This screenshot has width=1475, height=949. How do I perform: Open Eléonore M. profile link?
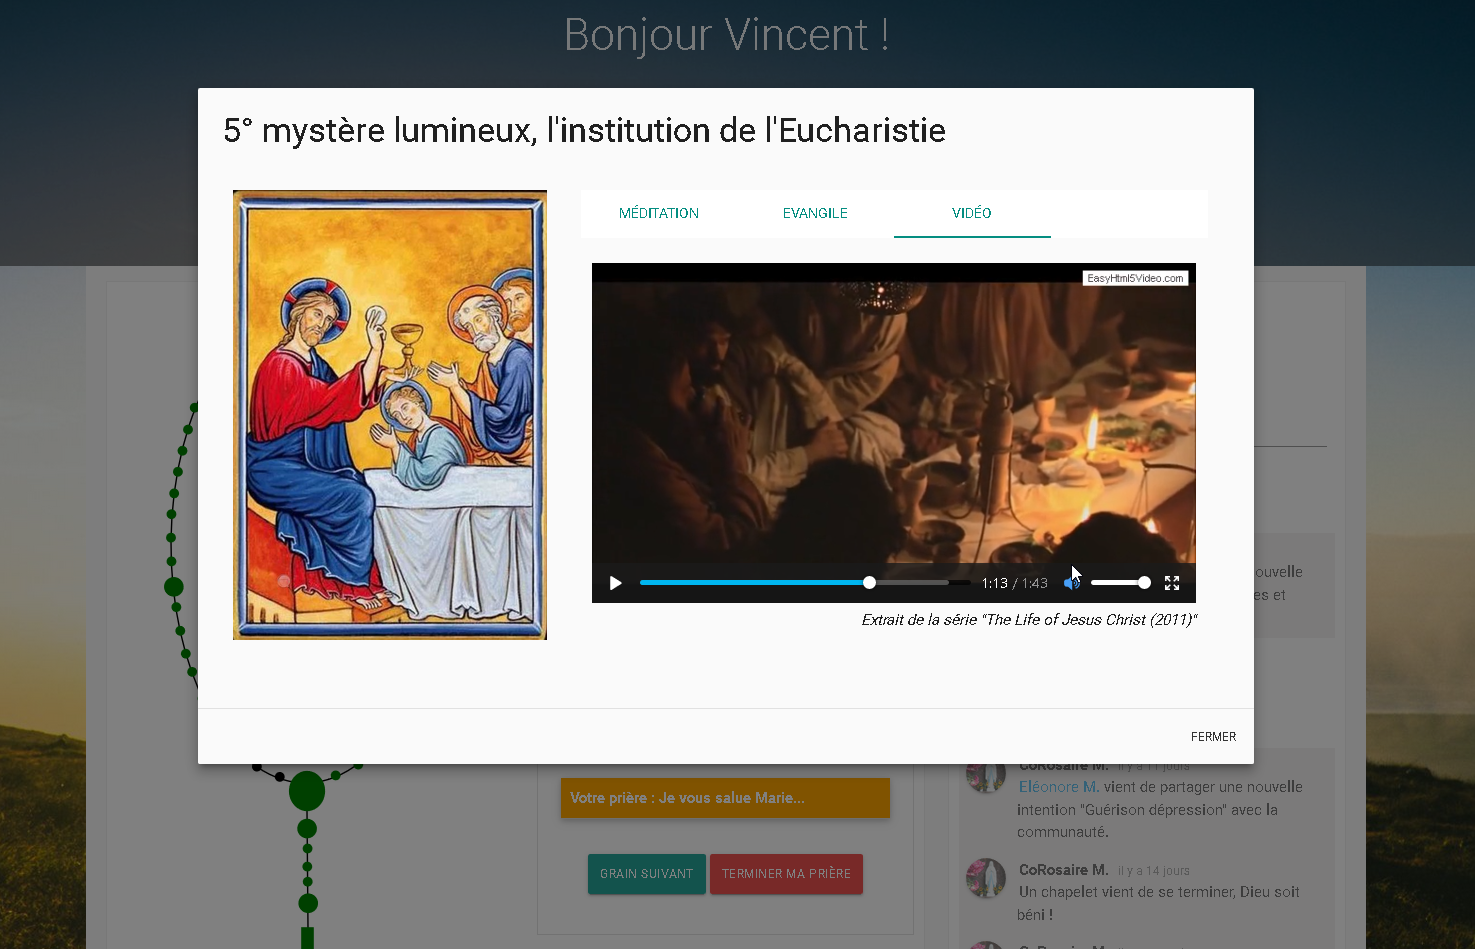[1059, 787]
